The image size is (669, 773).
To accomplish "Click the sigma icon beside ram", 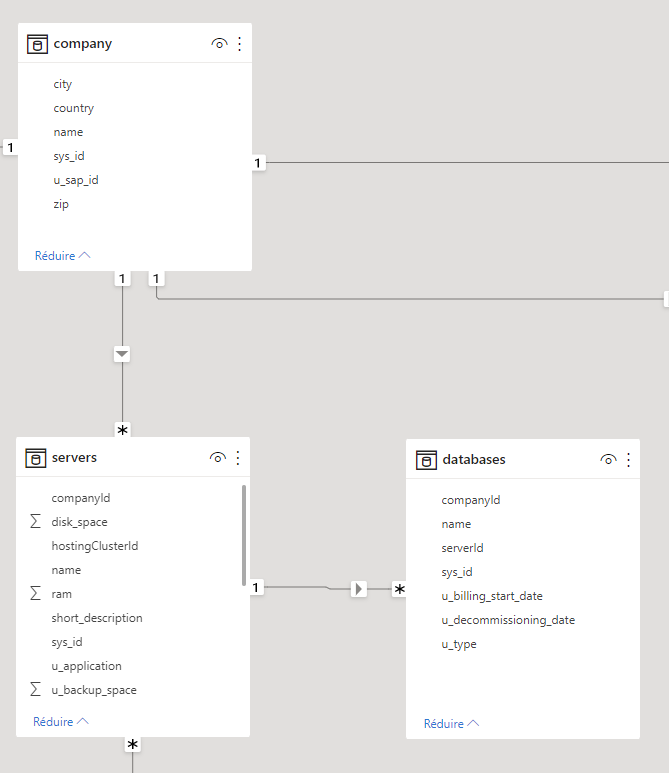I will (x=35, y=594).
